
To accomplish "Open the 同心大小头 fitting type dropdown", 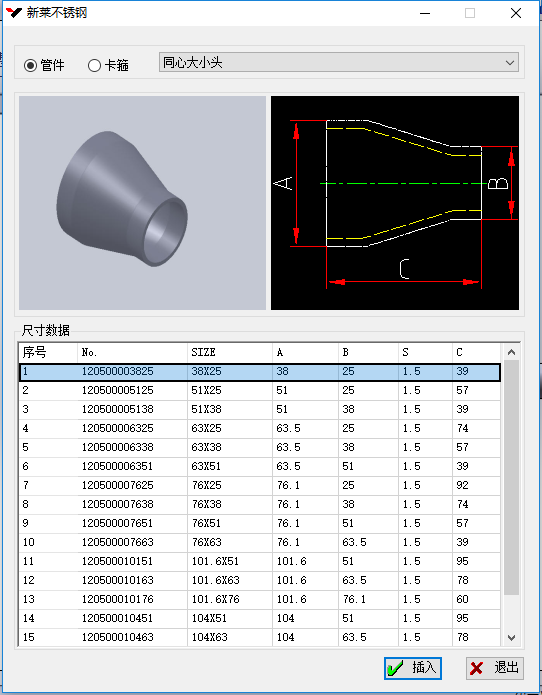I will pyautogui.click(x=339, y=62).
